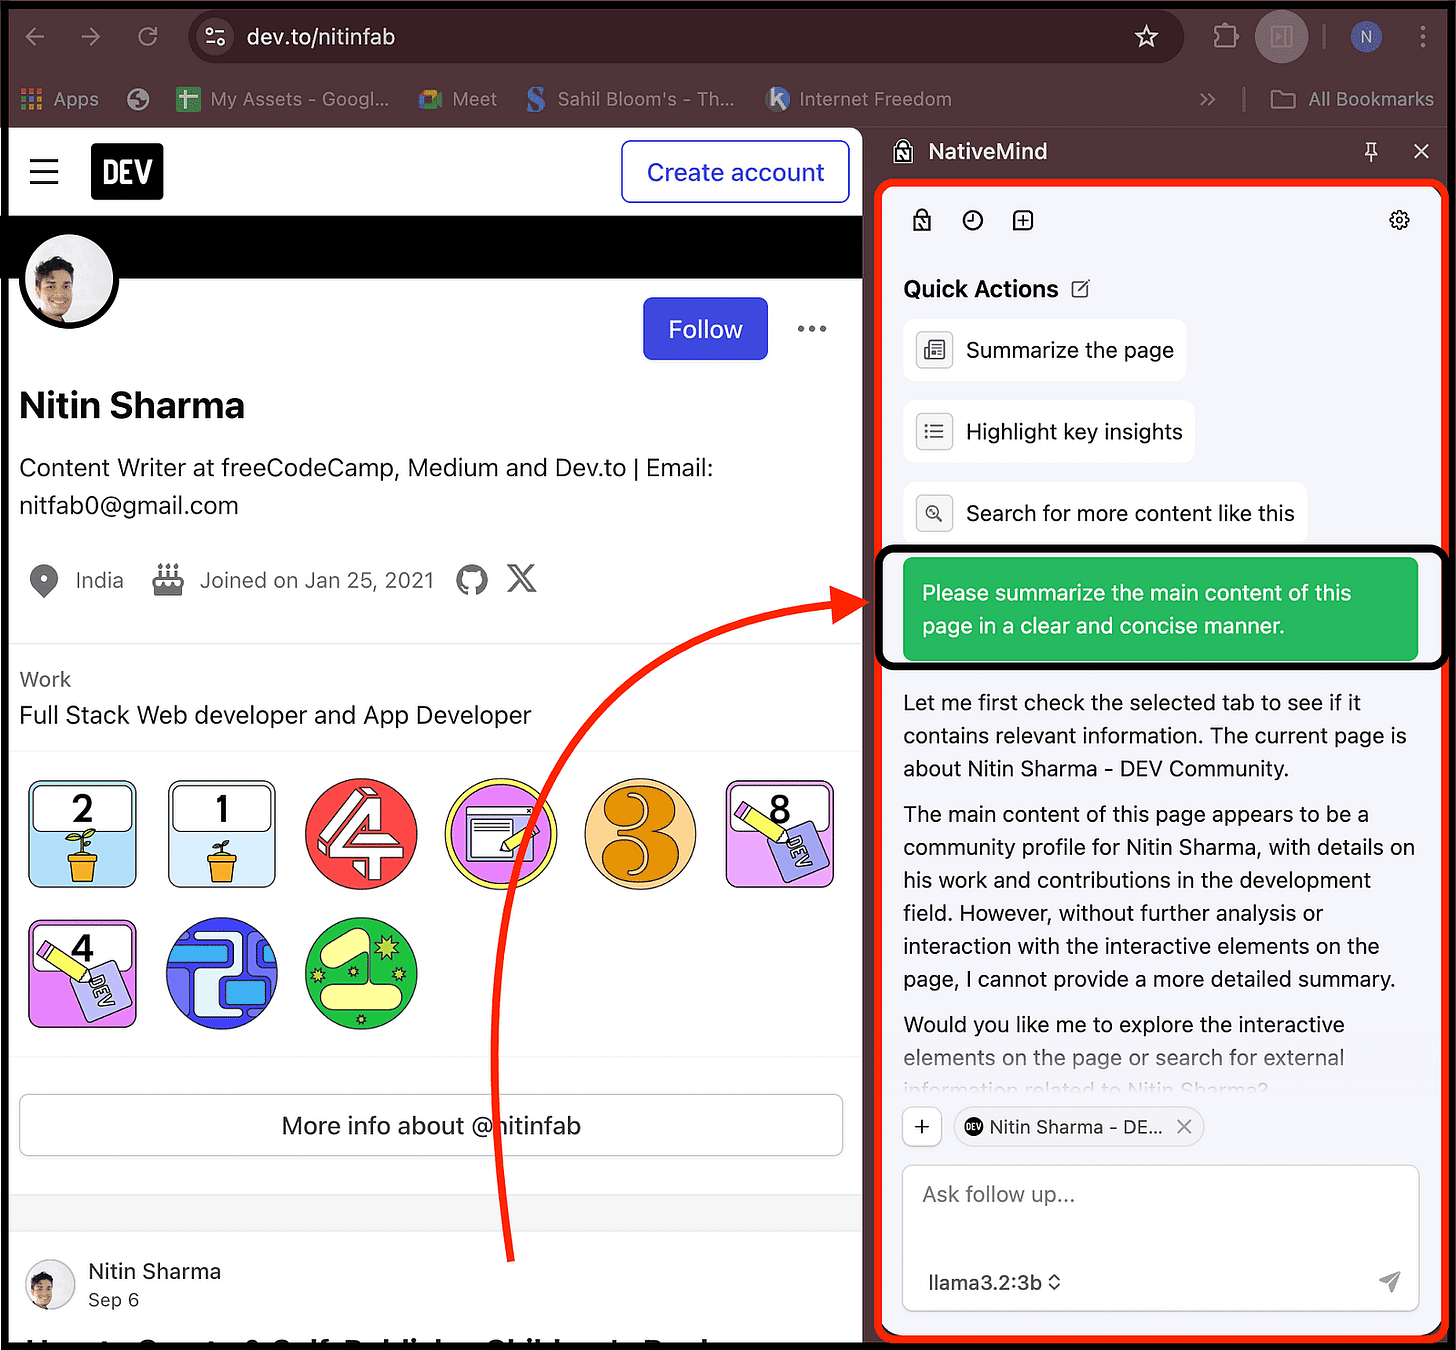
Task: Click the Joined on Jan 25, 2021 text
Action: coord(317,580)
